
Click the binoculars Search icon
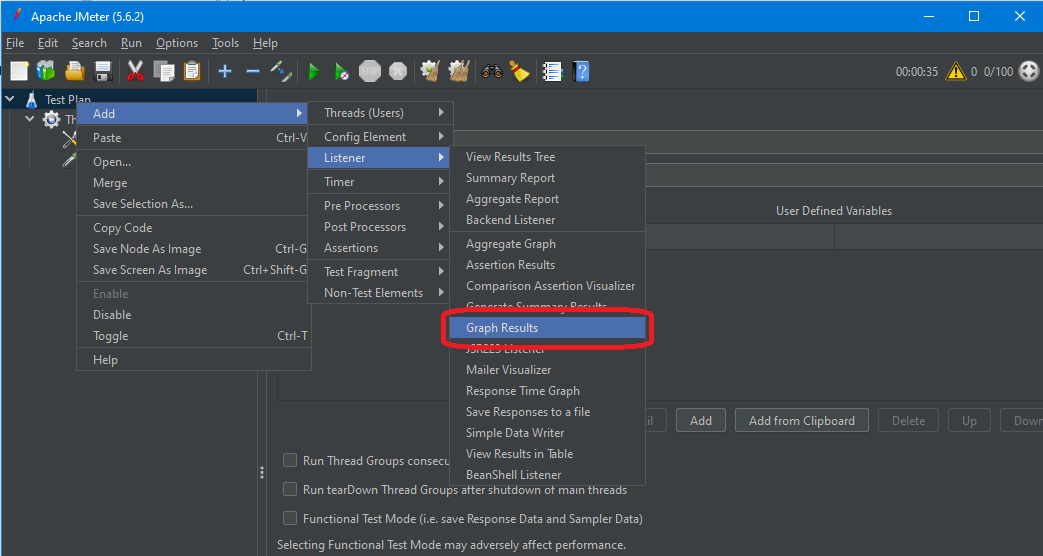491,71
